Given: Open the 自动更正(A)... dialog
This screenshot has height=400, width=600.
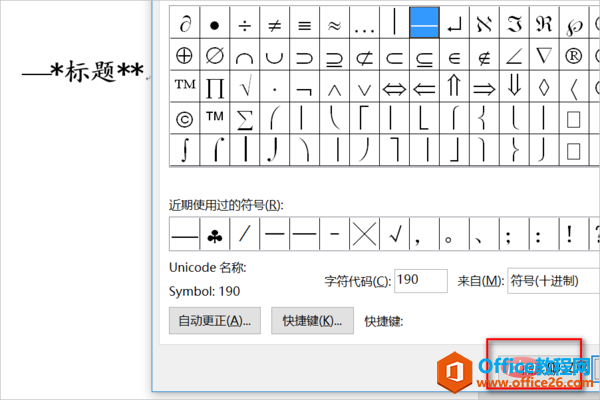Looking at the screenshot, I should [215, 320].
